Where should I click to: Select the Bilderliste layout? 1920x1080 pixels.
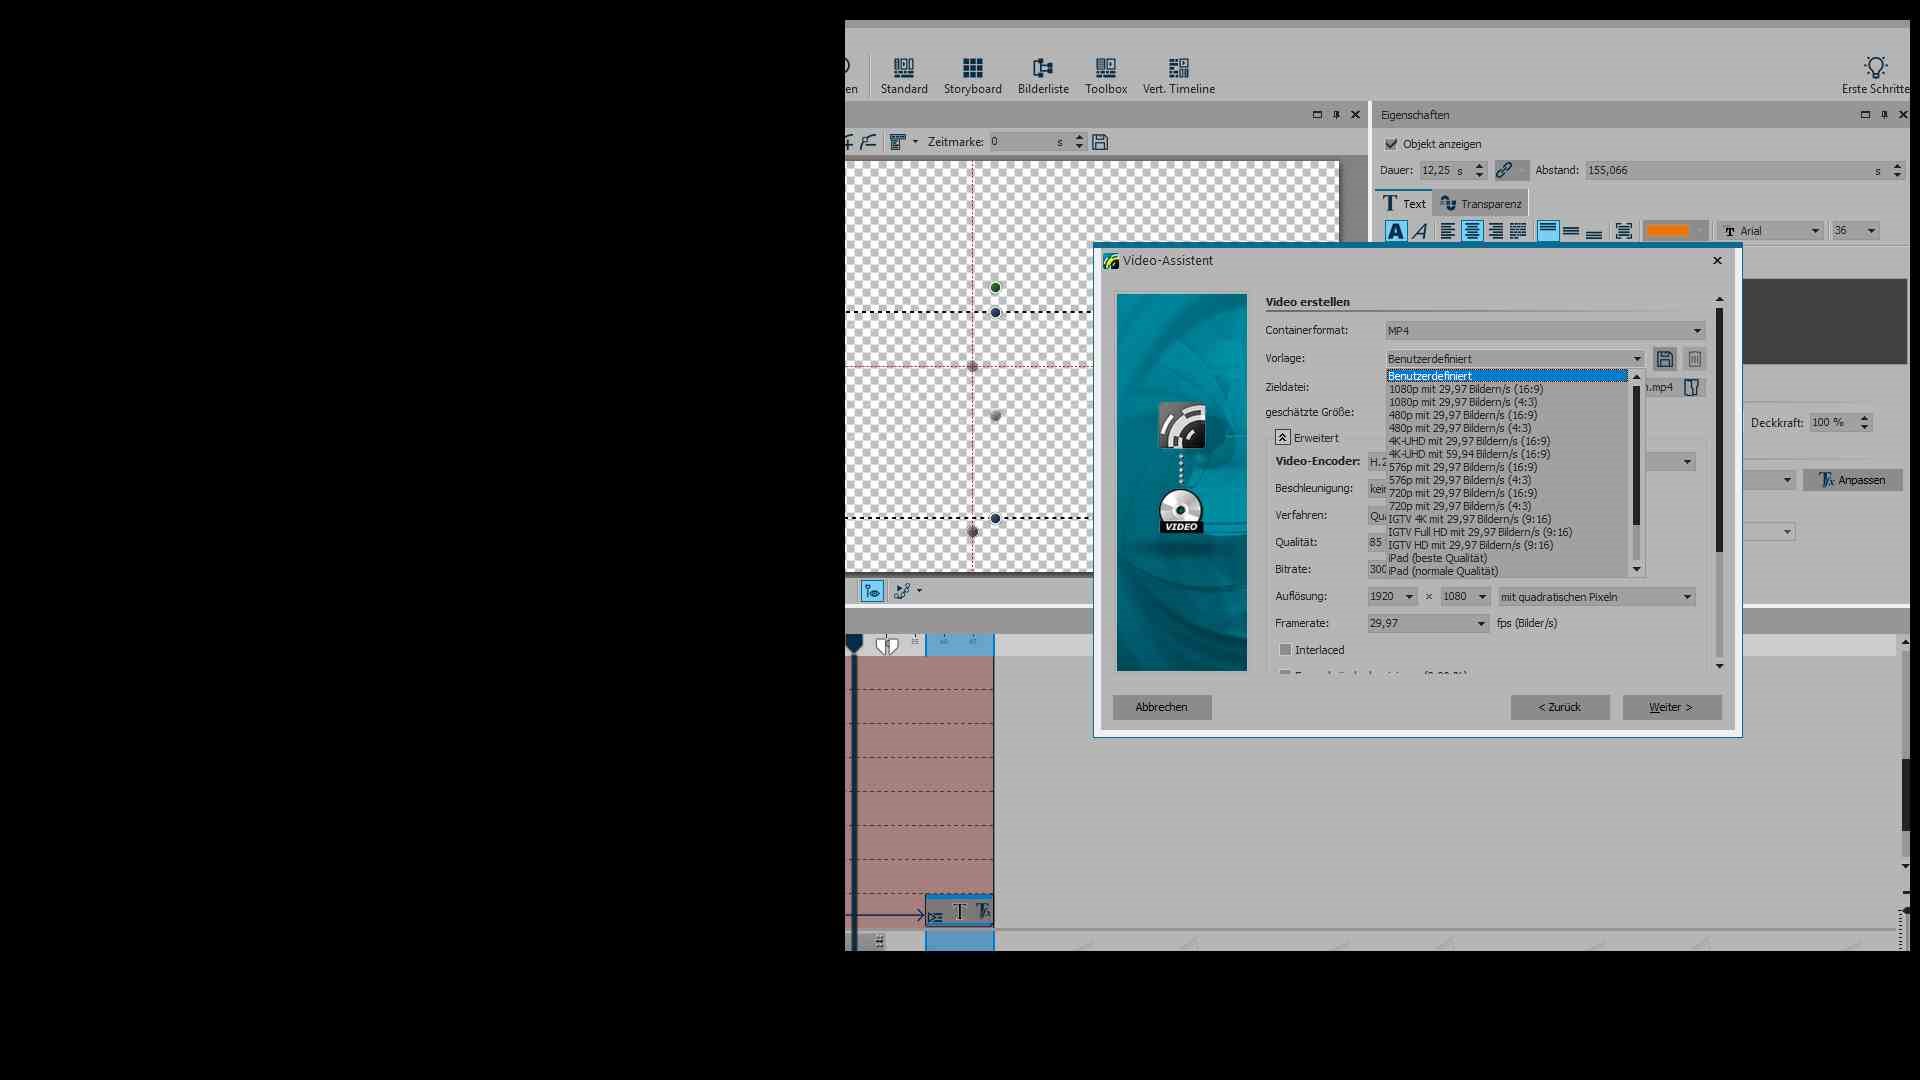(1043, 76)
